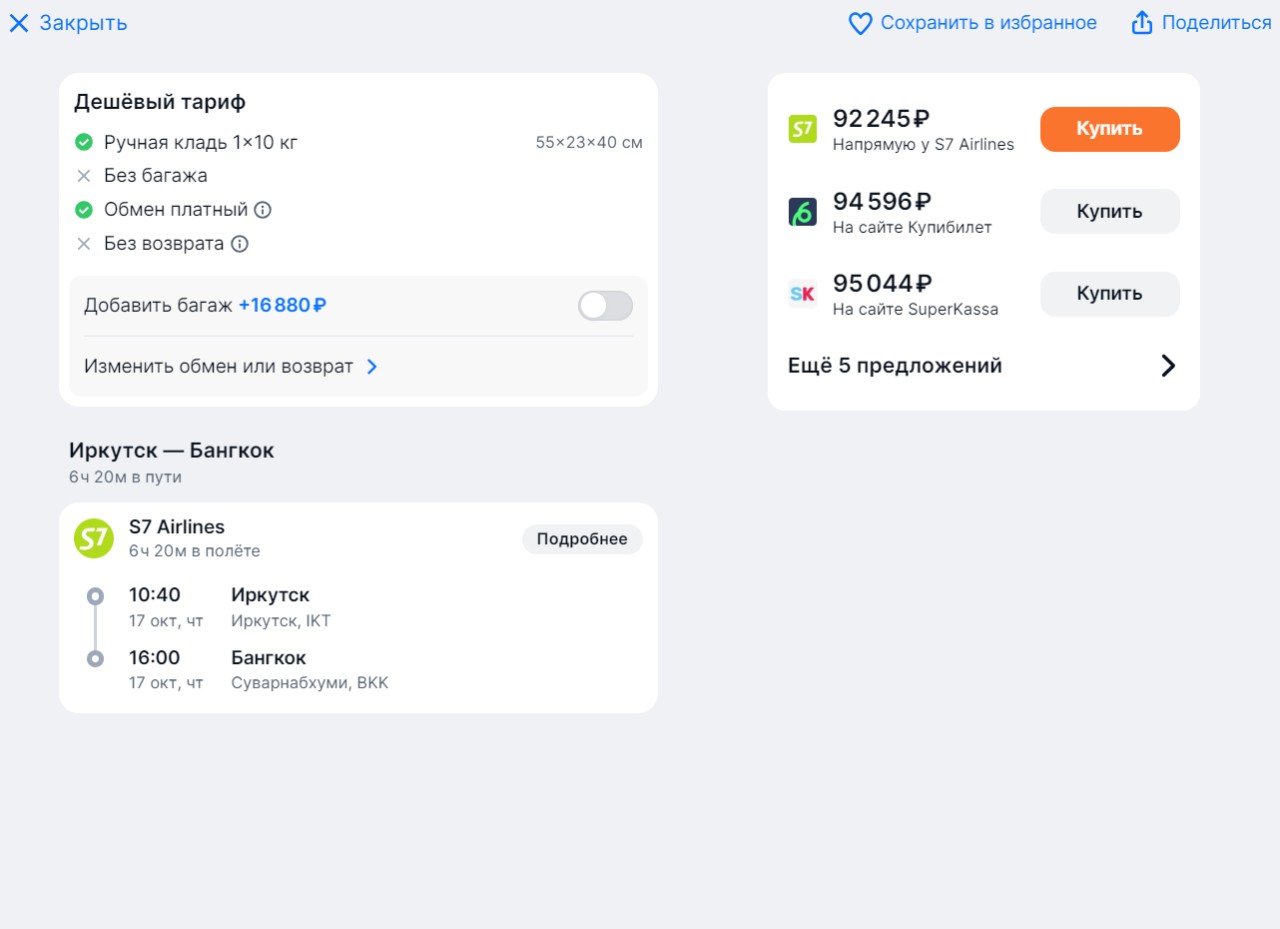The height and width of the screenshot is (929, 1280).
Task: Click На сайте SuperKassa text
Action: 915,309
